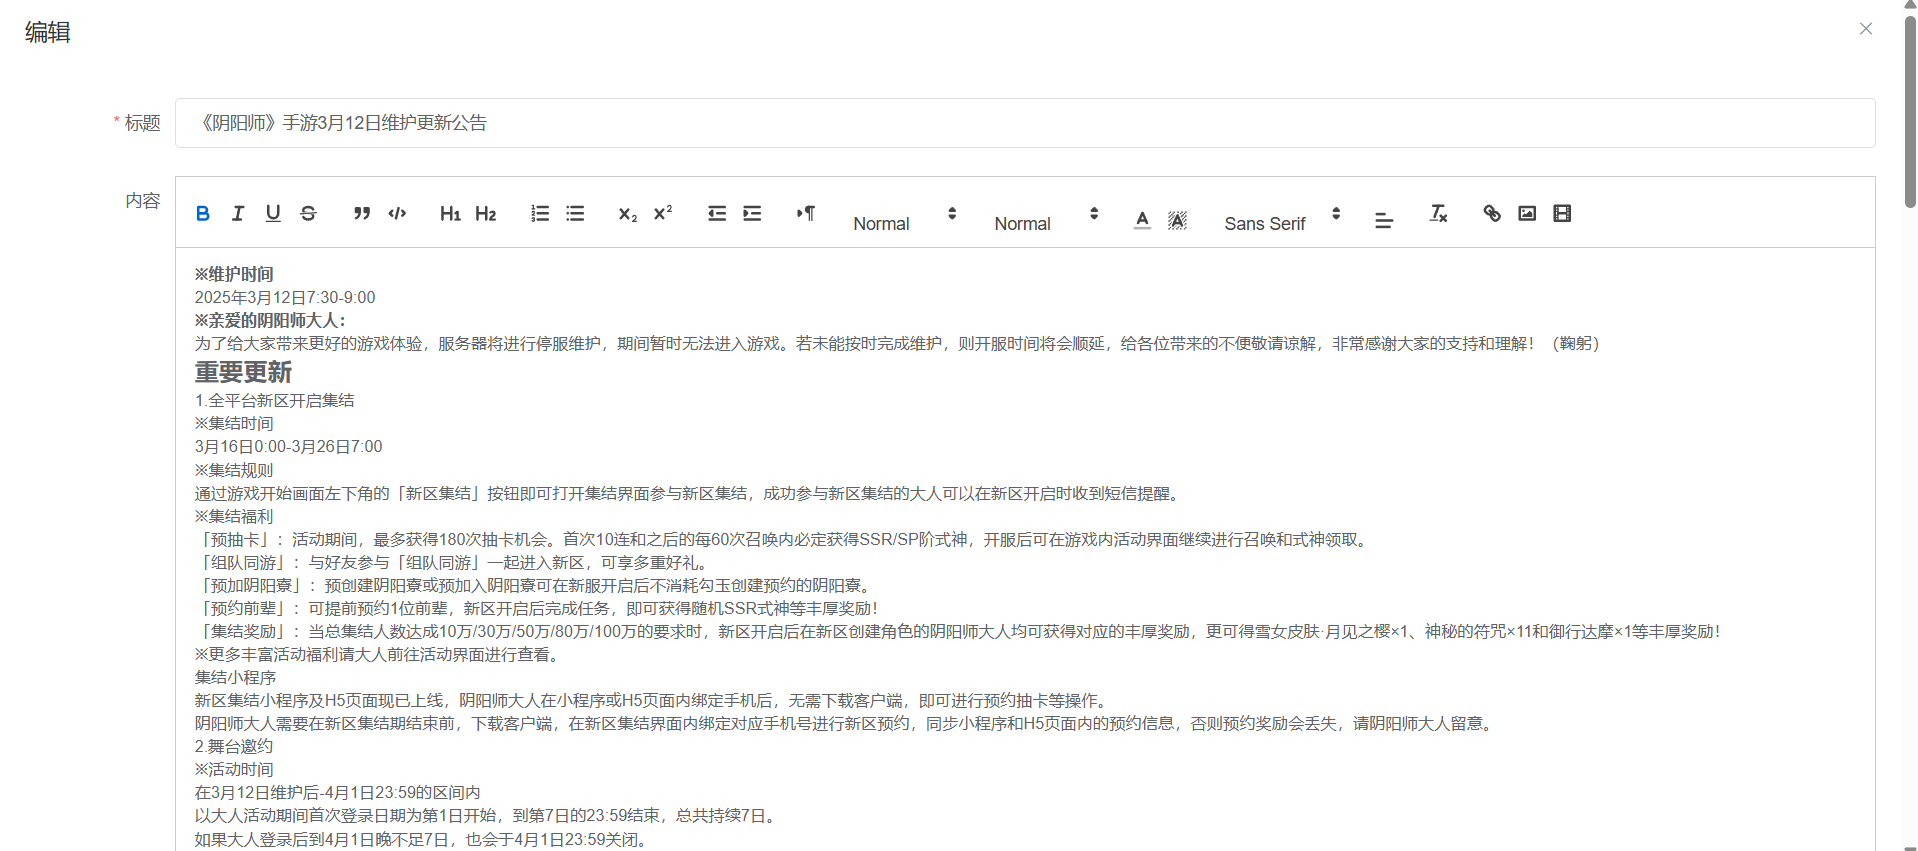This screenshot has width=1918, height=851.
Task: Click the title input field
Action: [x=1025, y=123]
